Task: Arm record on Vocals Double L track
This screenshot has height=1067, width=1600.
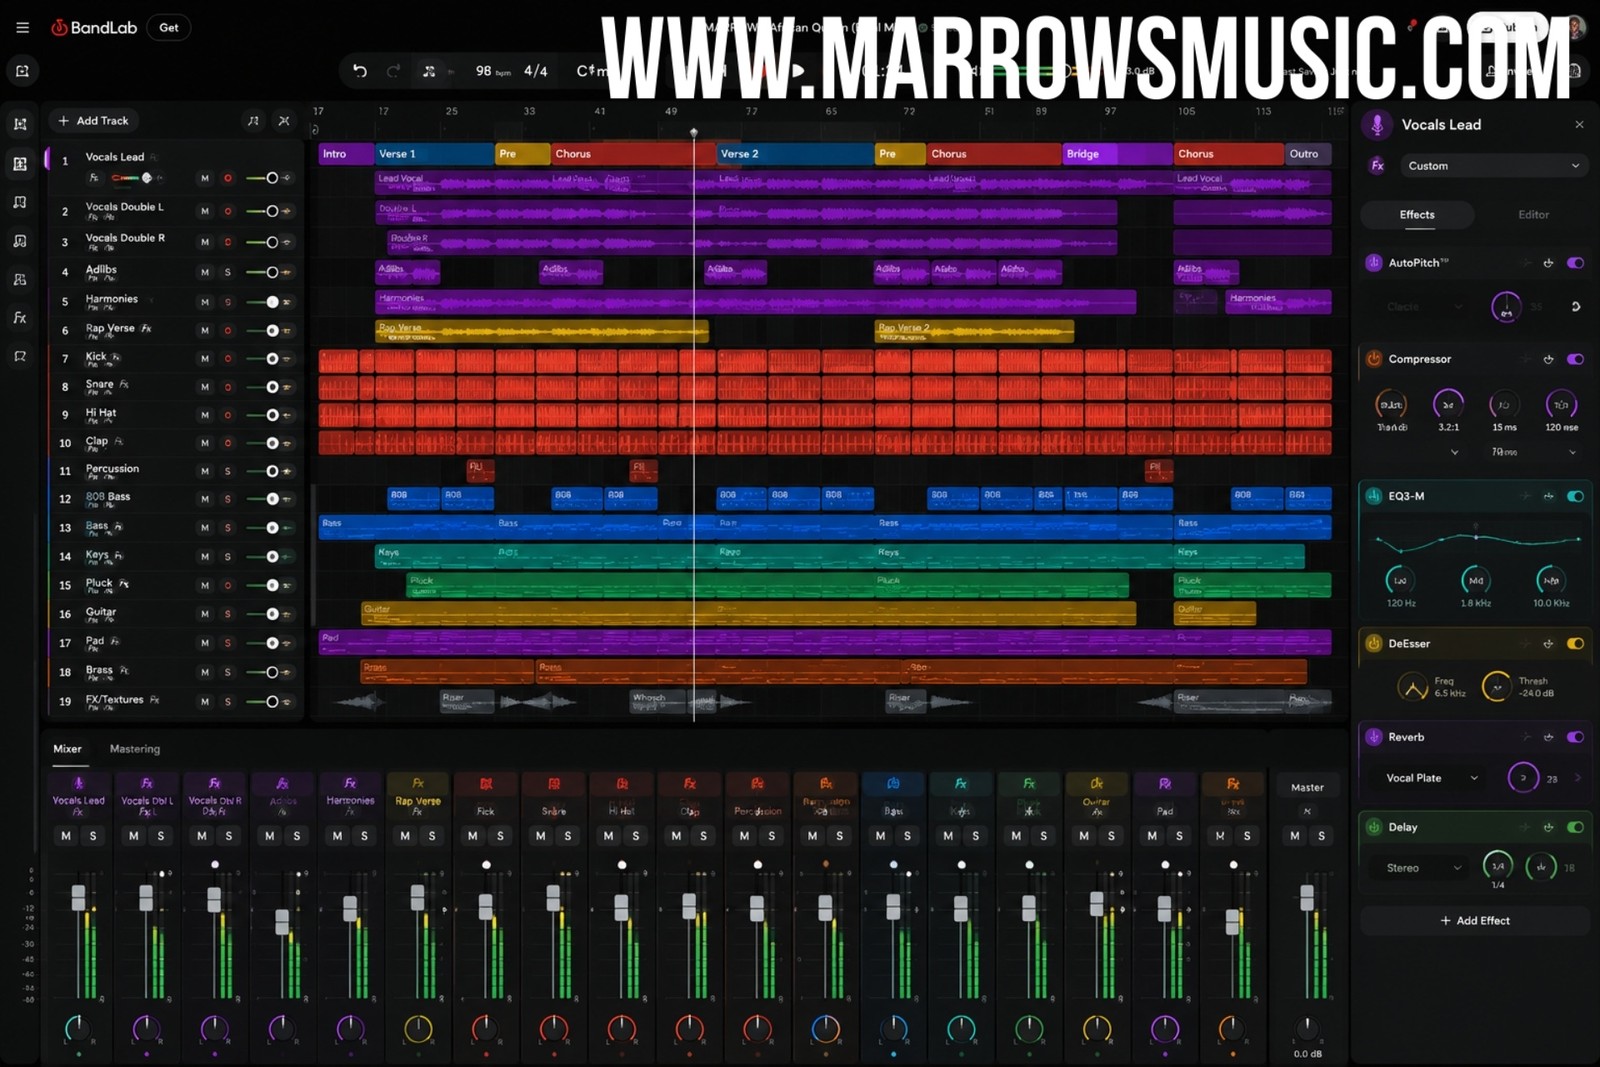Action: tap(228, 211)
